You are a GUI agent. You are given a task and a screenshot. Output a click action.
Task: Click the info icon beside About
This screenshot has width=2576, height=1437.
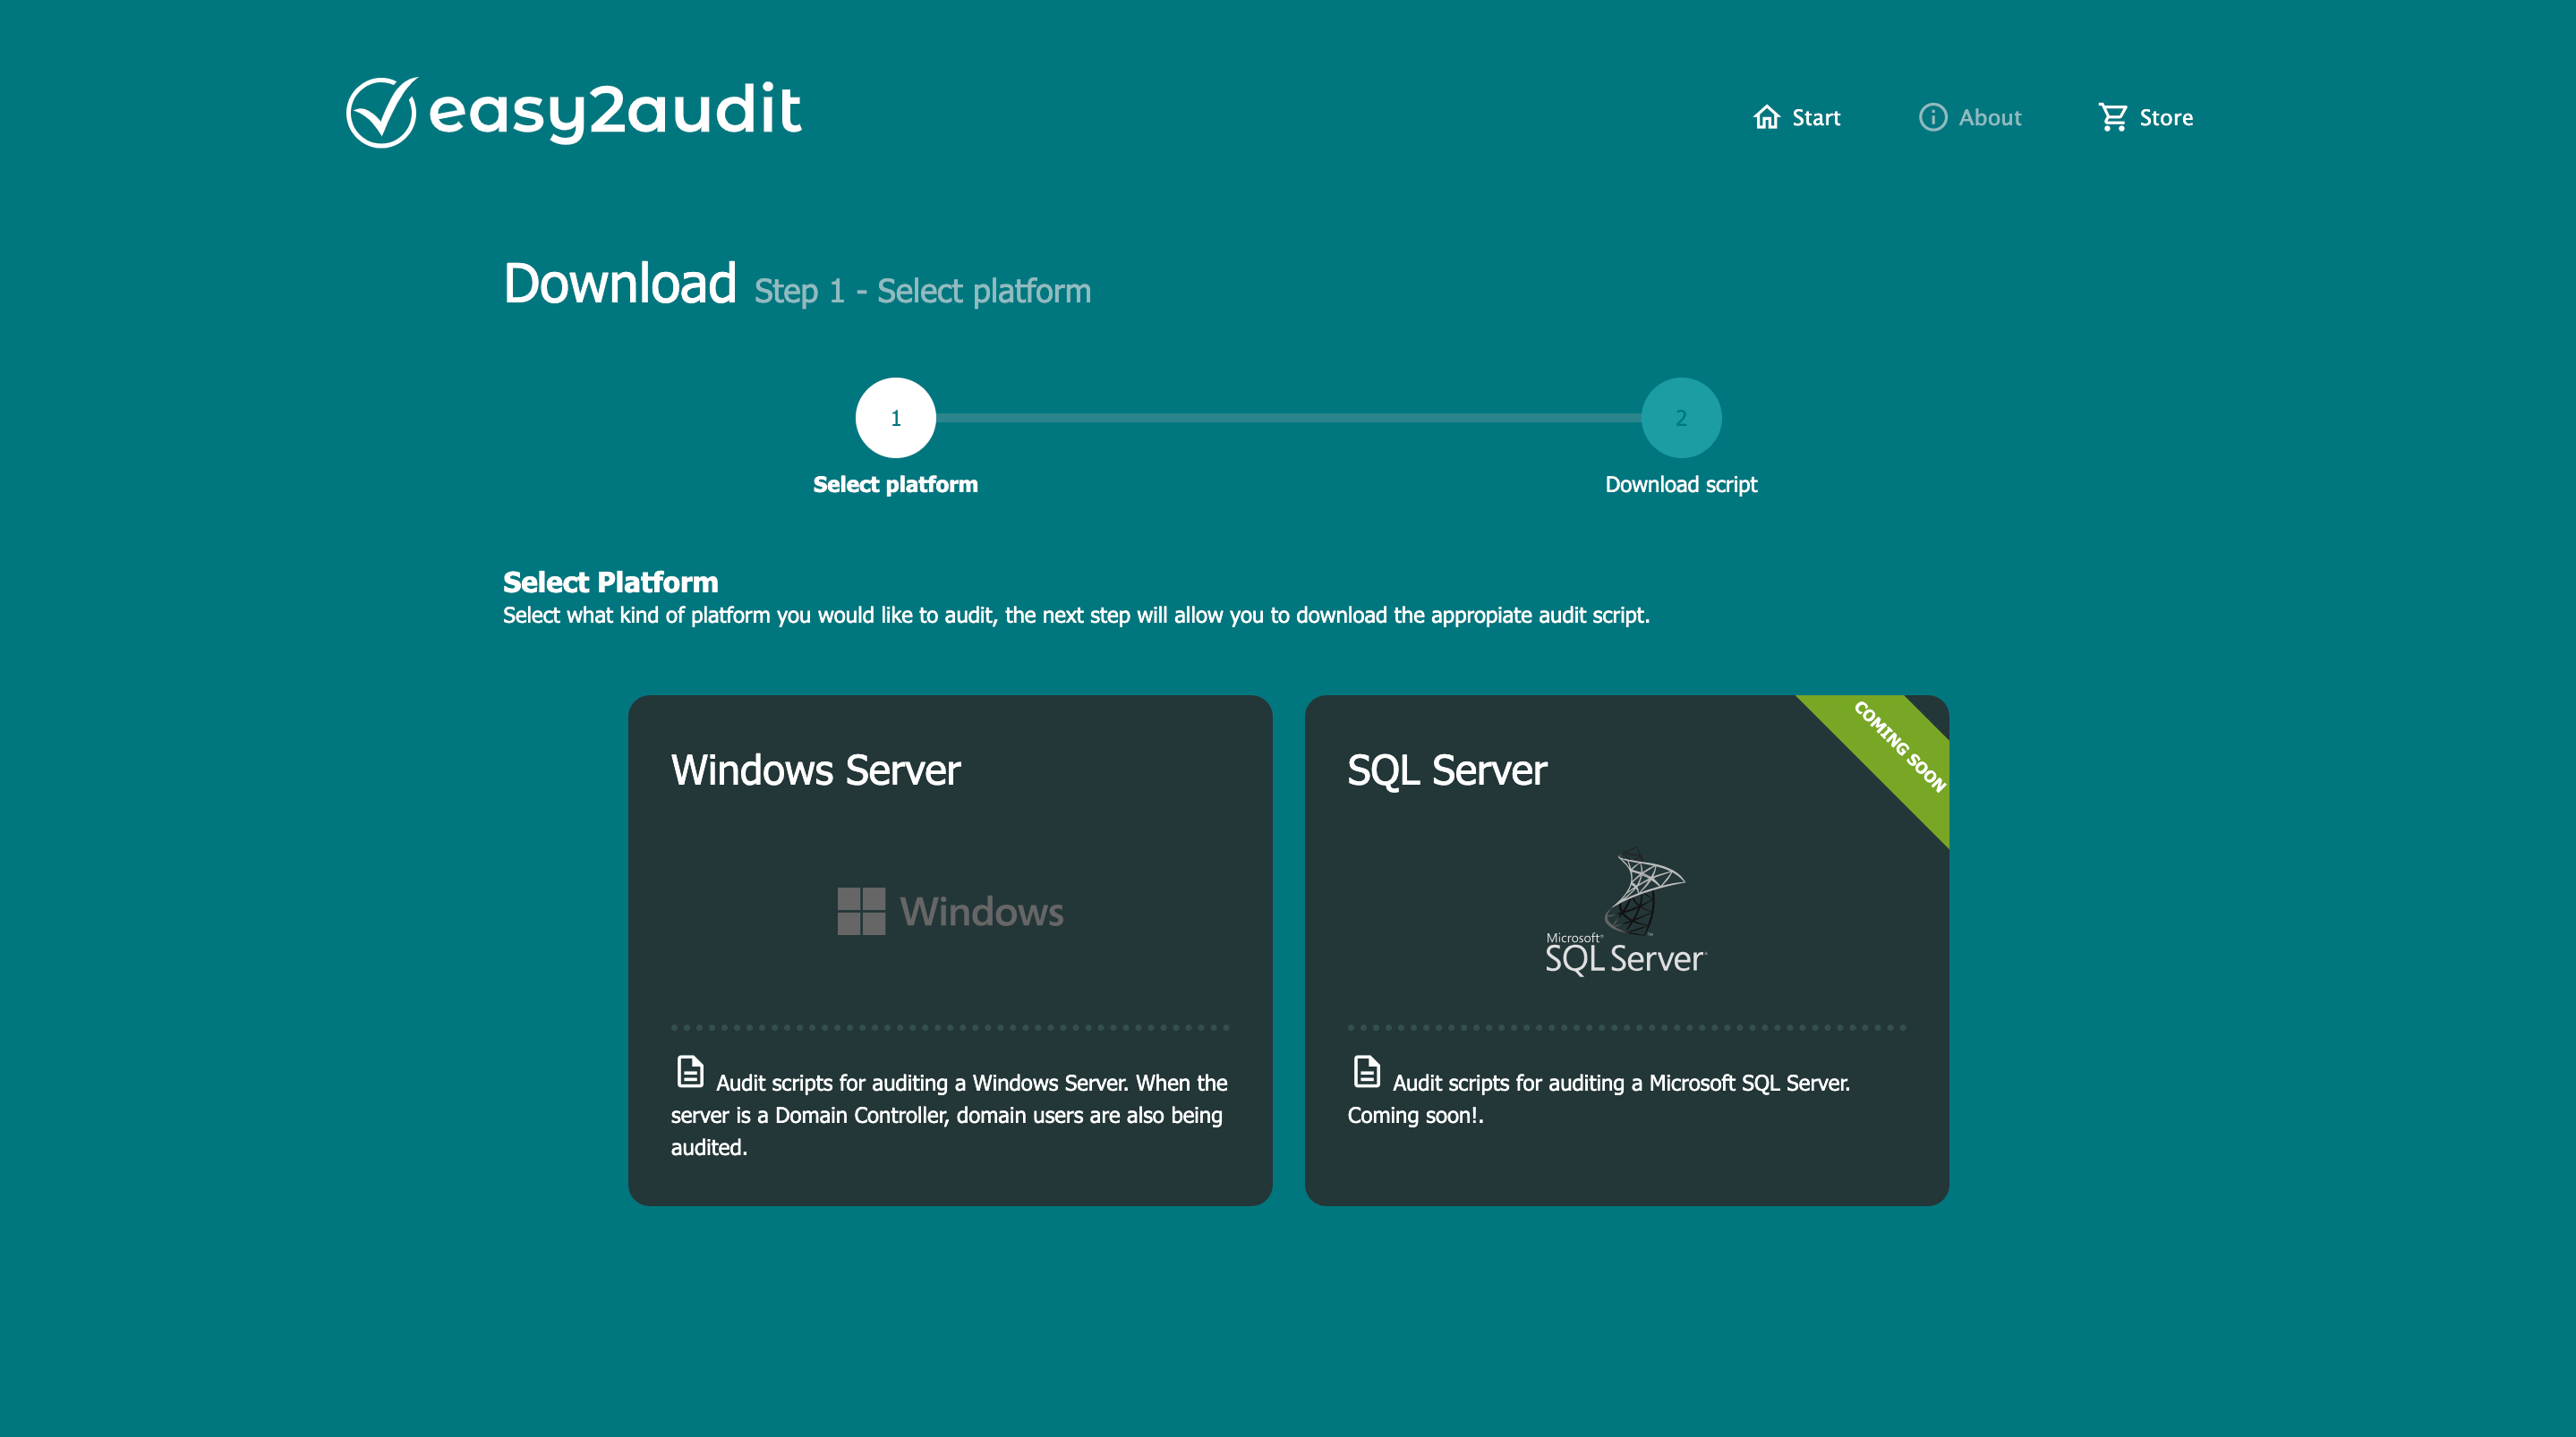(x=1932, y=117)
